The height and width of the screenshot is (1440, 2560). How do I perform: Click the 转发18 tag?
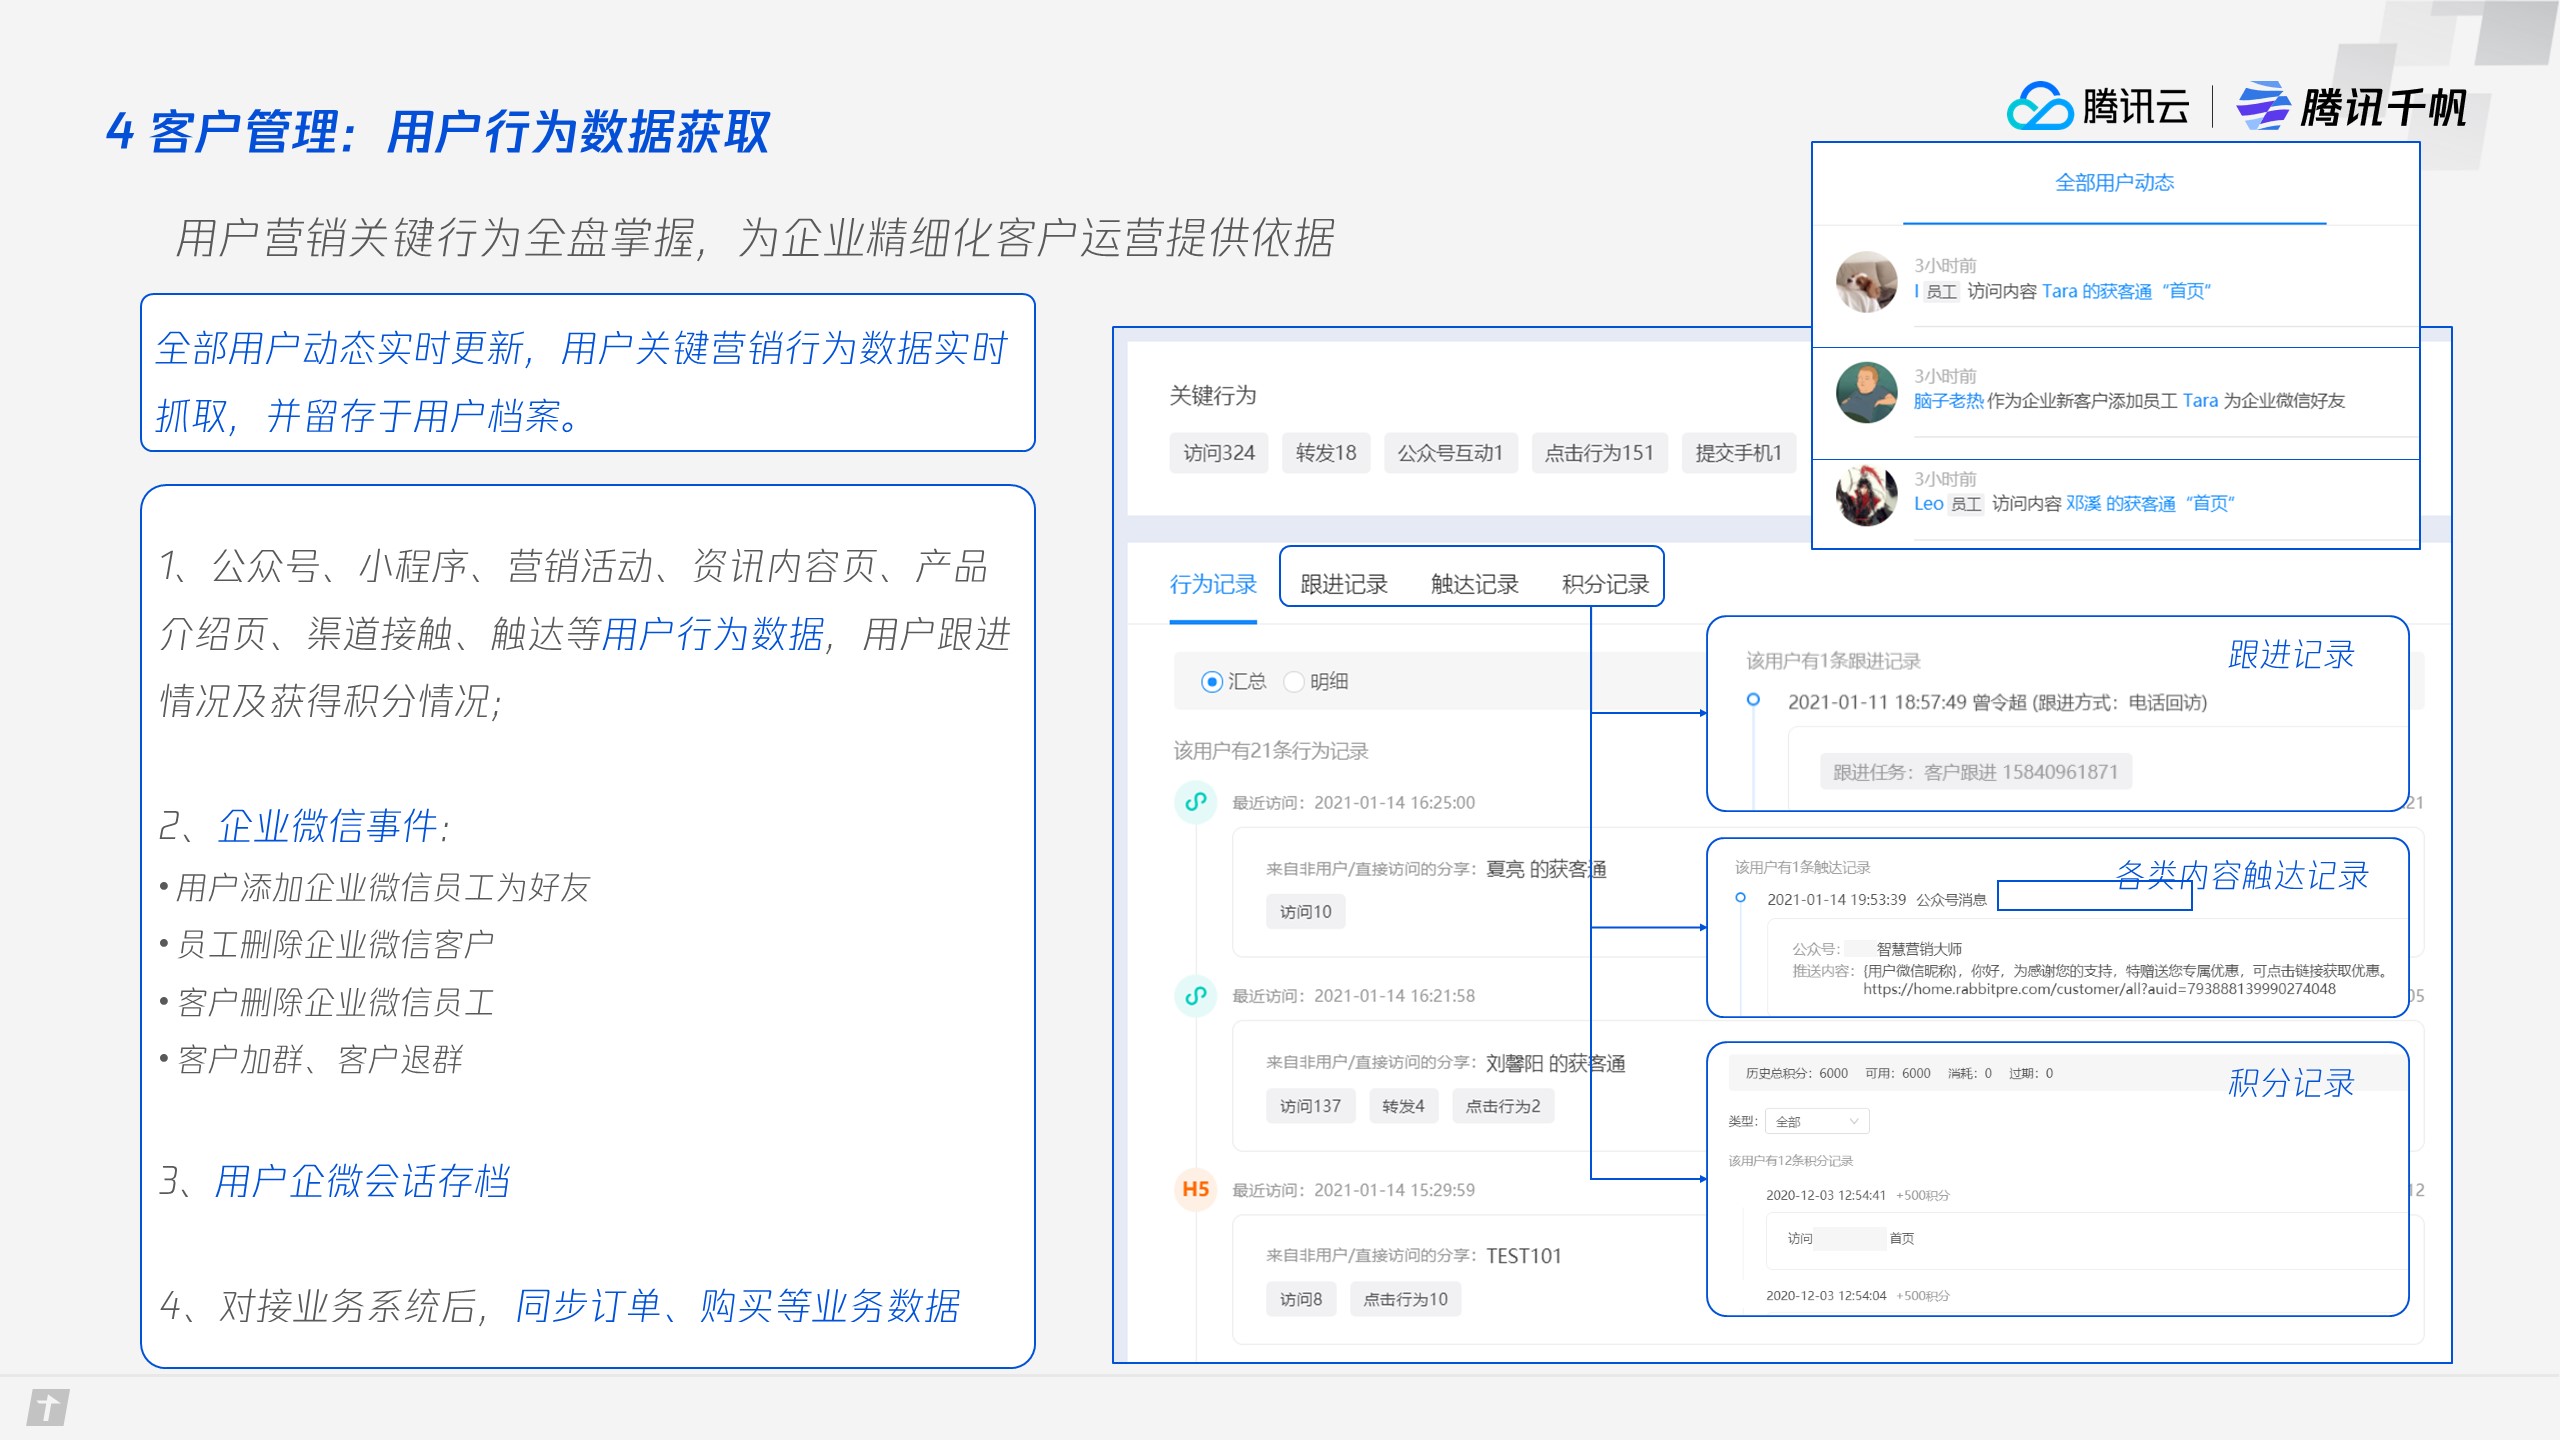1326,453
